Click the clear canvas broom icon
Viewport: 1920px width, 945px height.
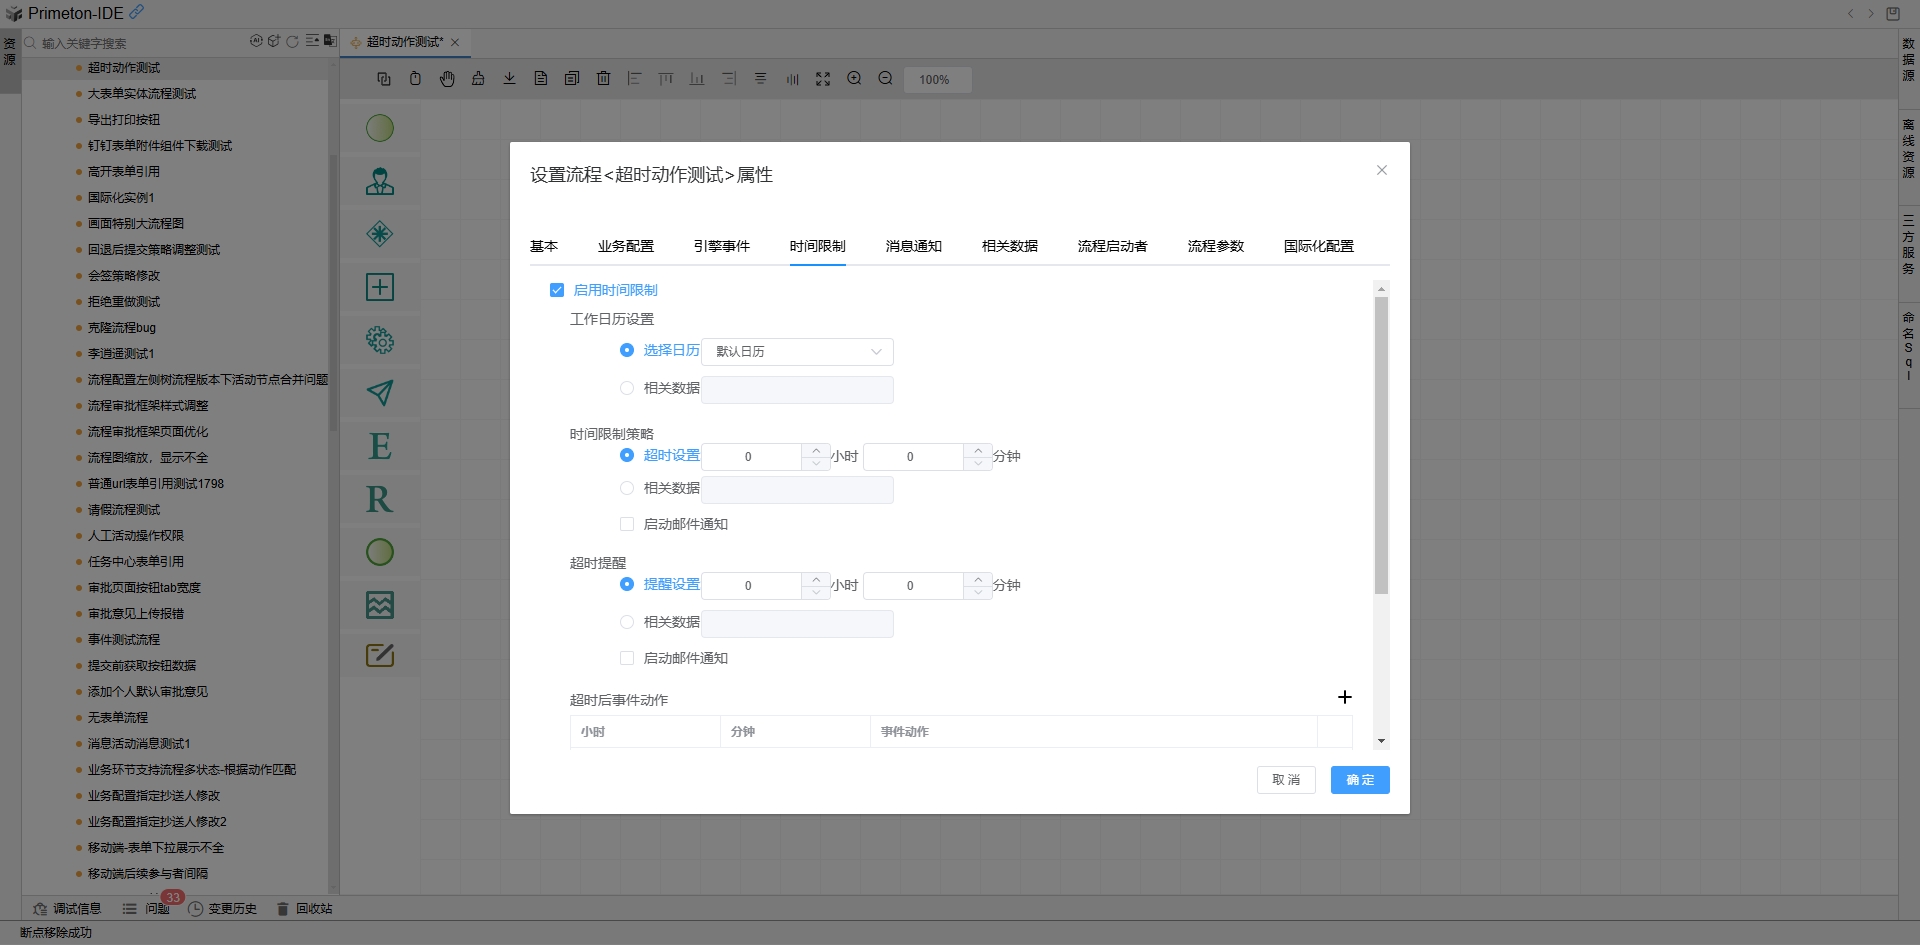point(478,79)
